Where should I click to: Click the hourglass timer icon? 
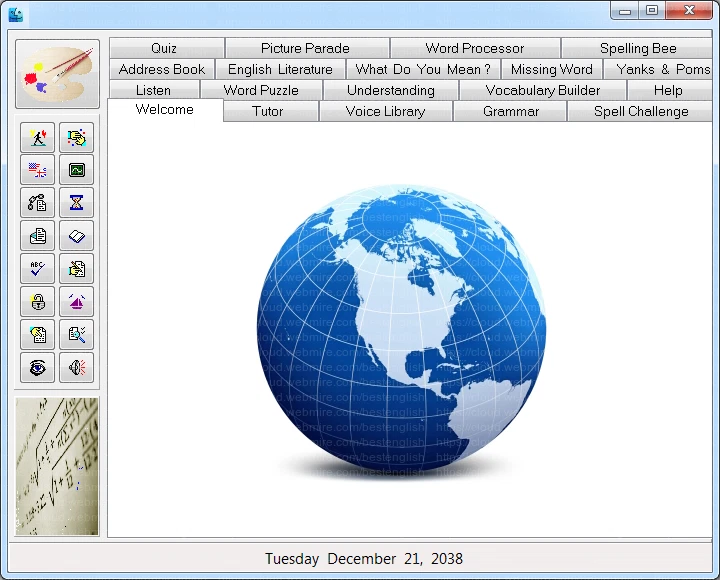(x=76, y=203)
